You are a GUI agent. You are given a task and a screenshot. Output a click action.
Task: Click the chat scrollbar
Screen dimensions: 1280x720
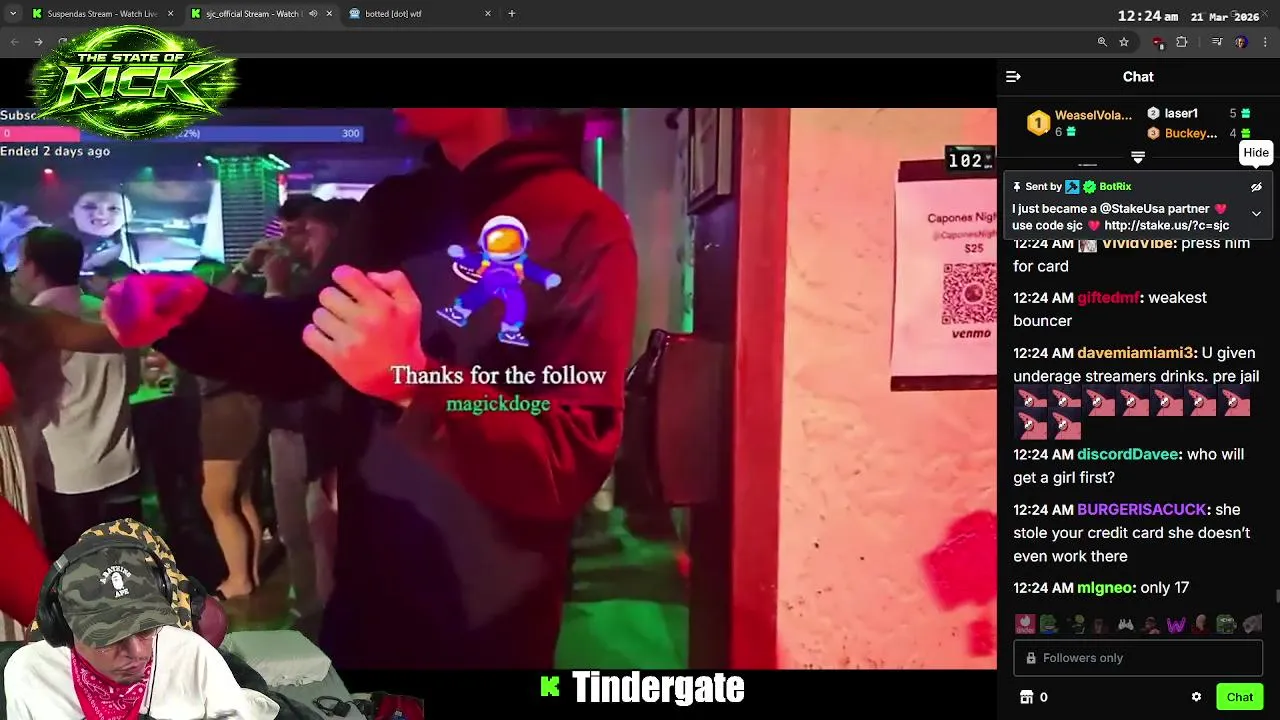coord(1276,597)
